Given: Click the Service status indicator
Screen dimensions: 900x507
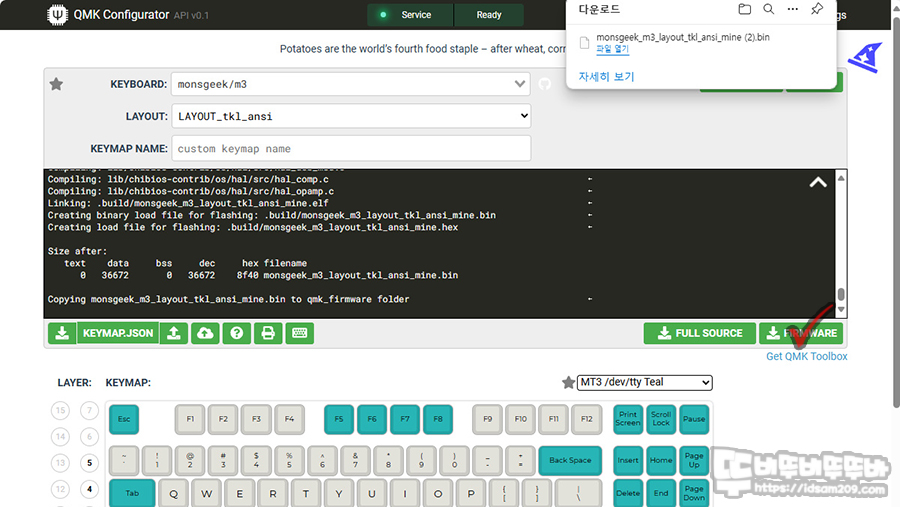Looking at the screenshot, I should (x=410, y=15).
